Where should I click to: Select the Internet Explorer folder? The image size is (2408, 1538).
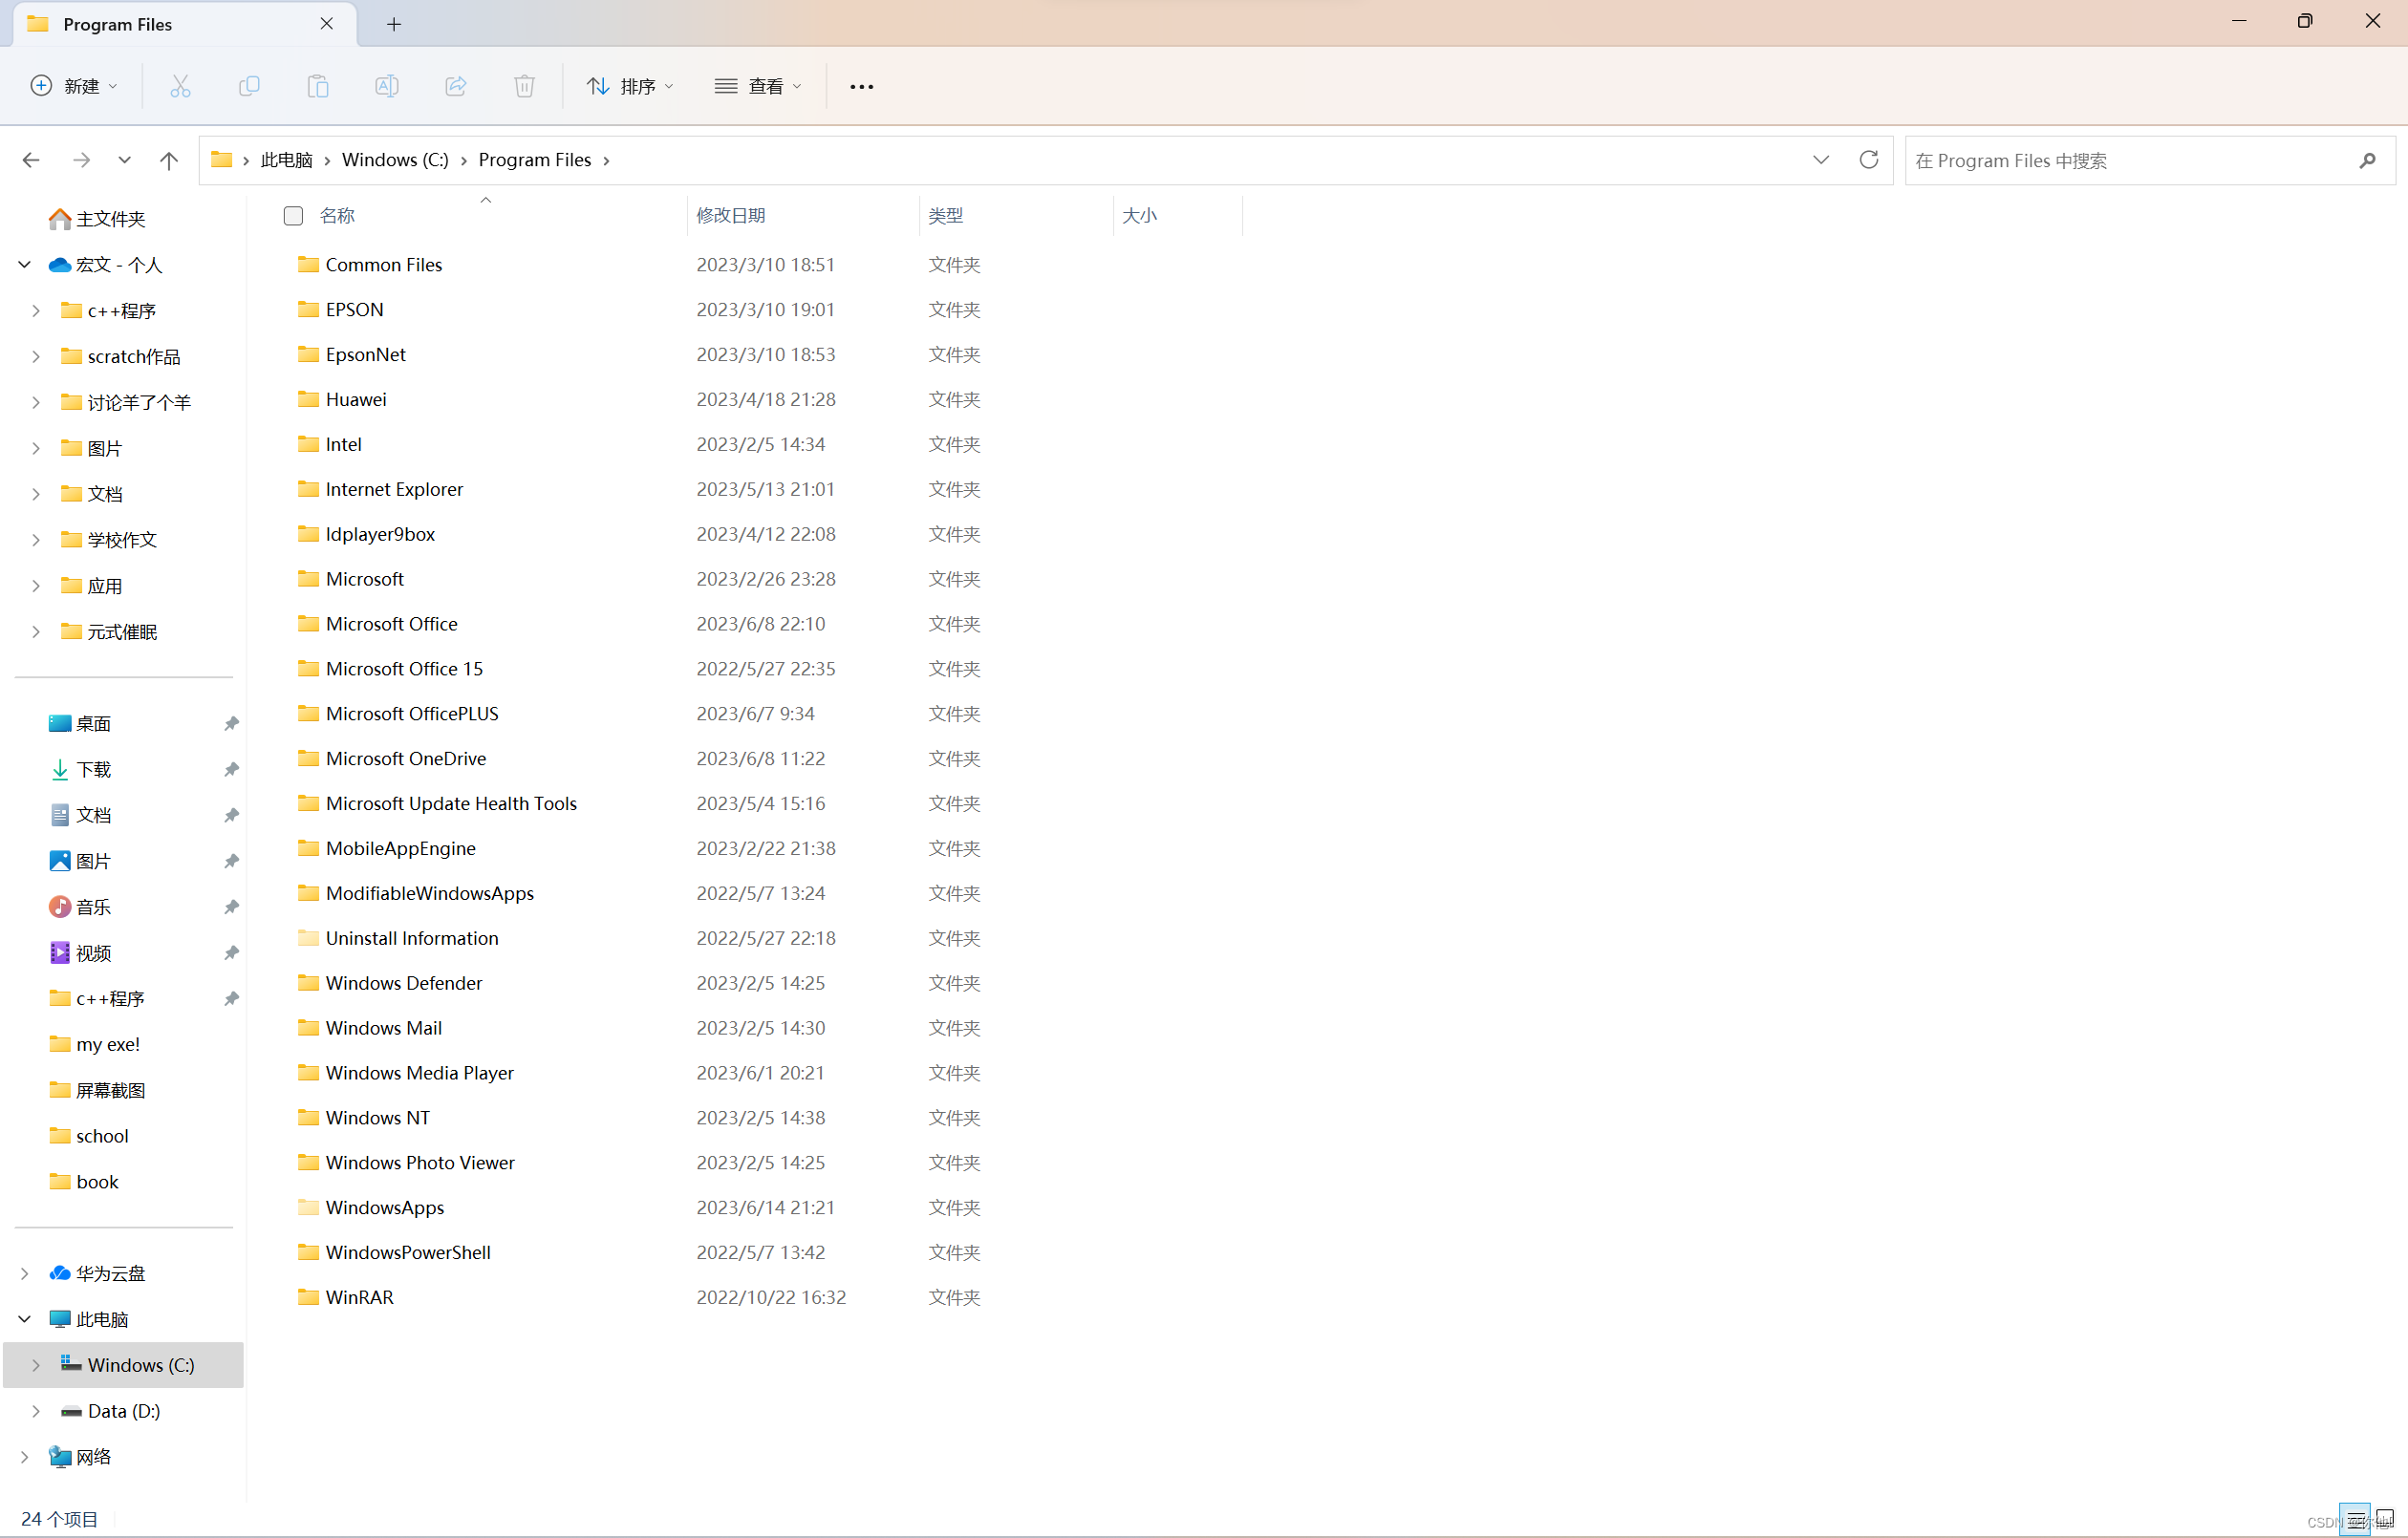point(394,489)
